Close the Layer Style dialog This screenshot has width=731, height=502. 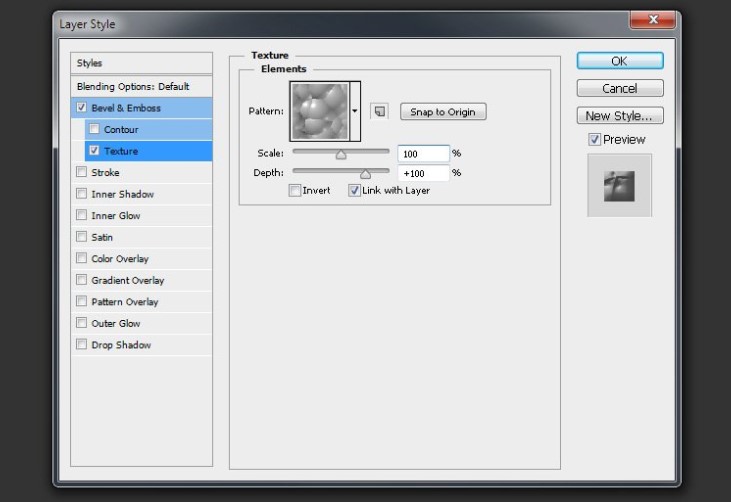click(654, 20)
